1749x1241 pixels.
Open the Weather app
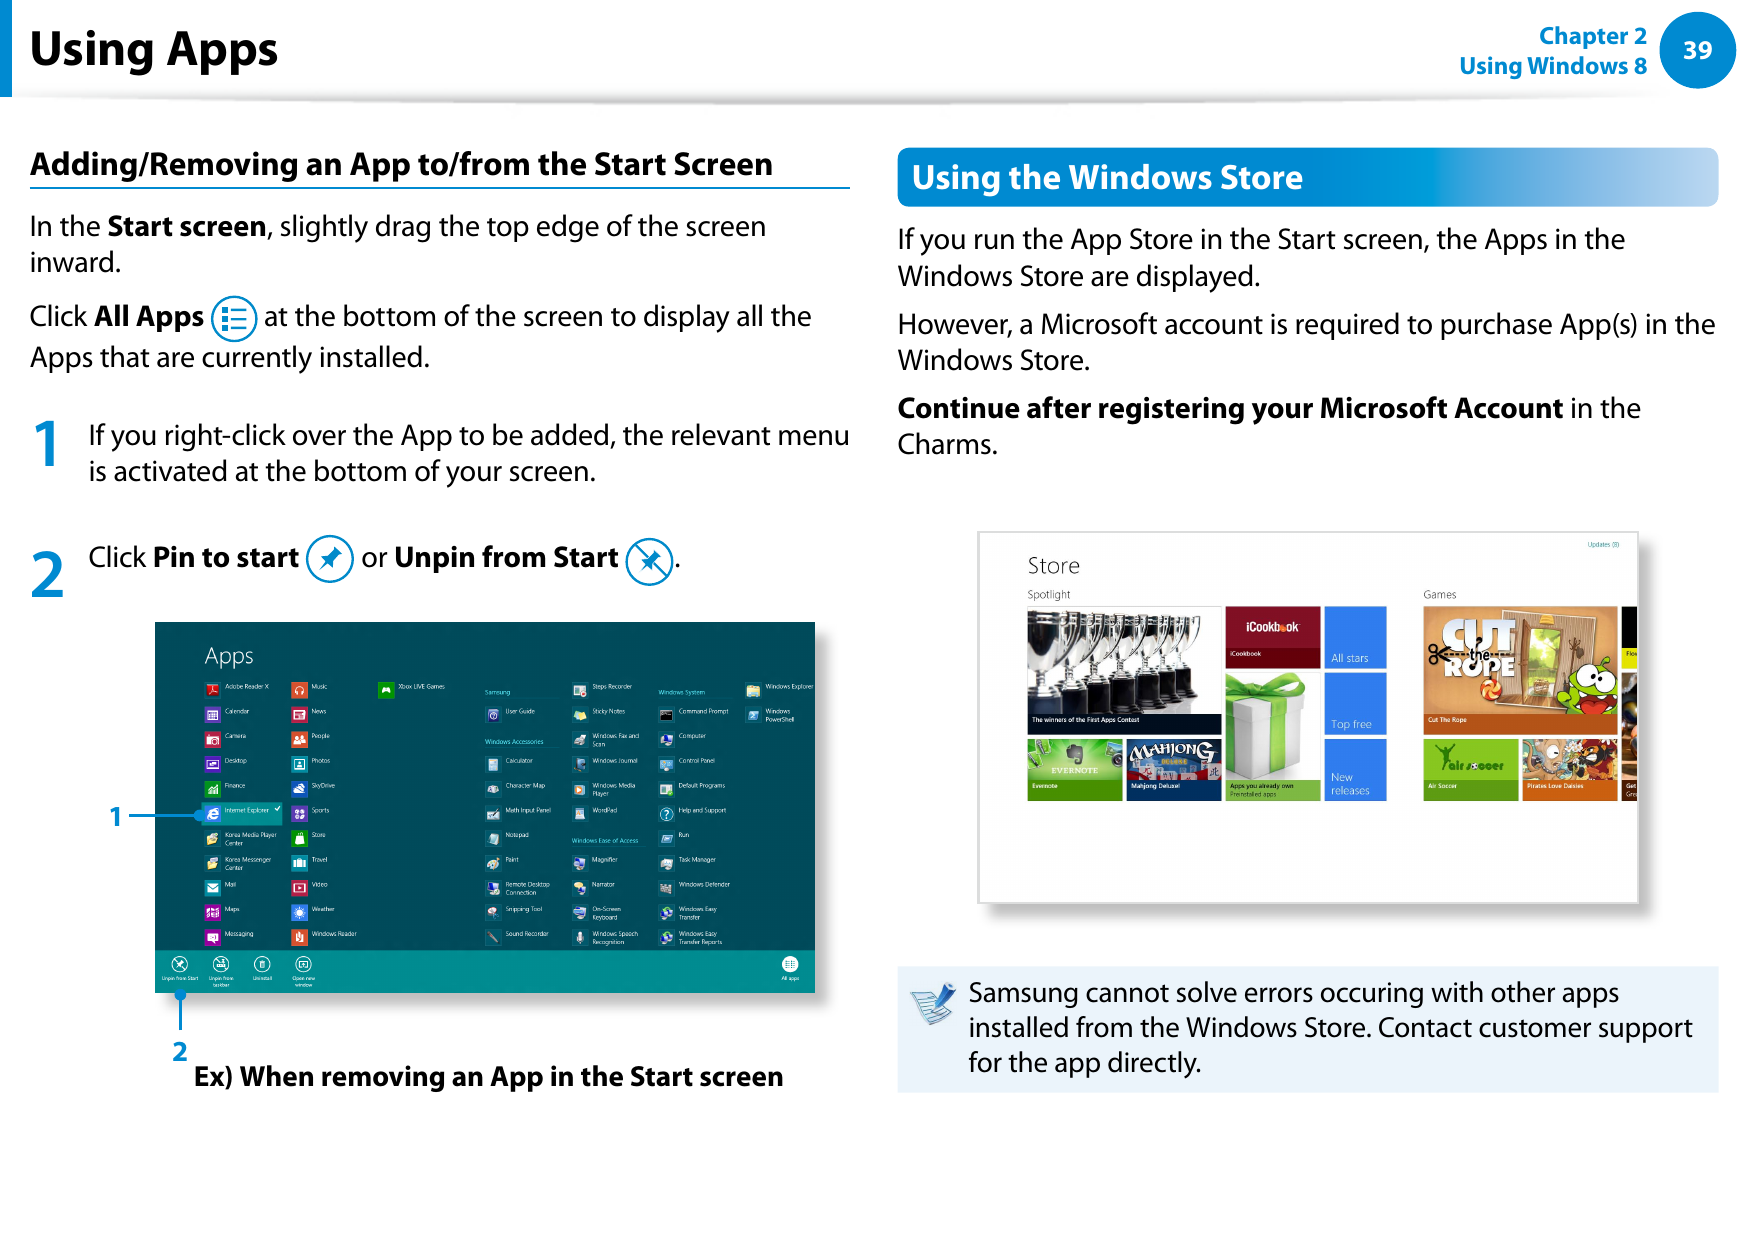[313, 911]
